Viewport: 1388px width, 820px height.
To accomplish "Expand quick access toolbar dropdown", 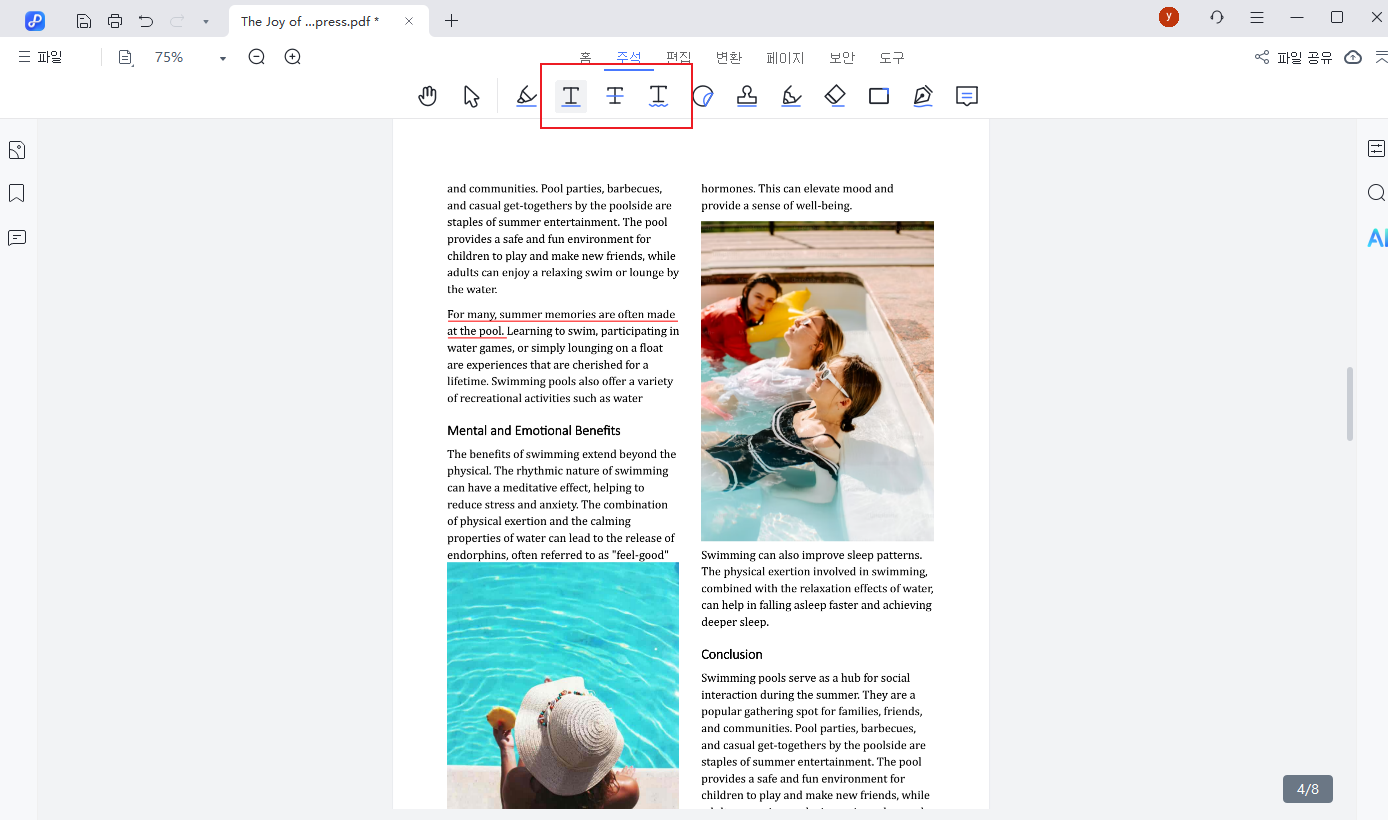I will coord(206,21).
